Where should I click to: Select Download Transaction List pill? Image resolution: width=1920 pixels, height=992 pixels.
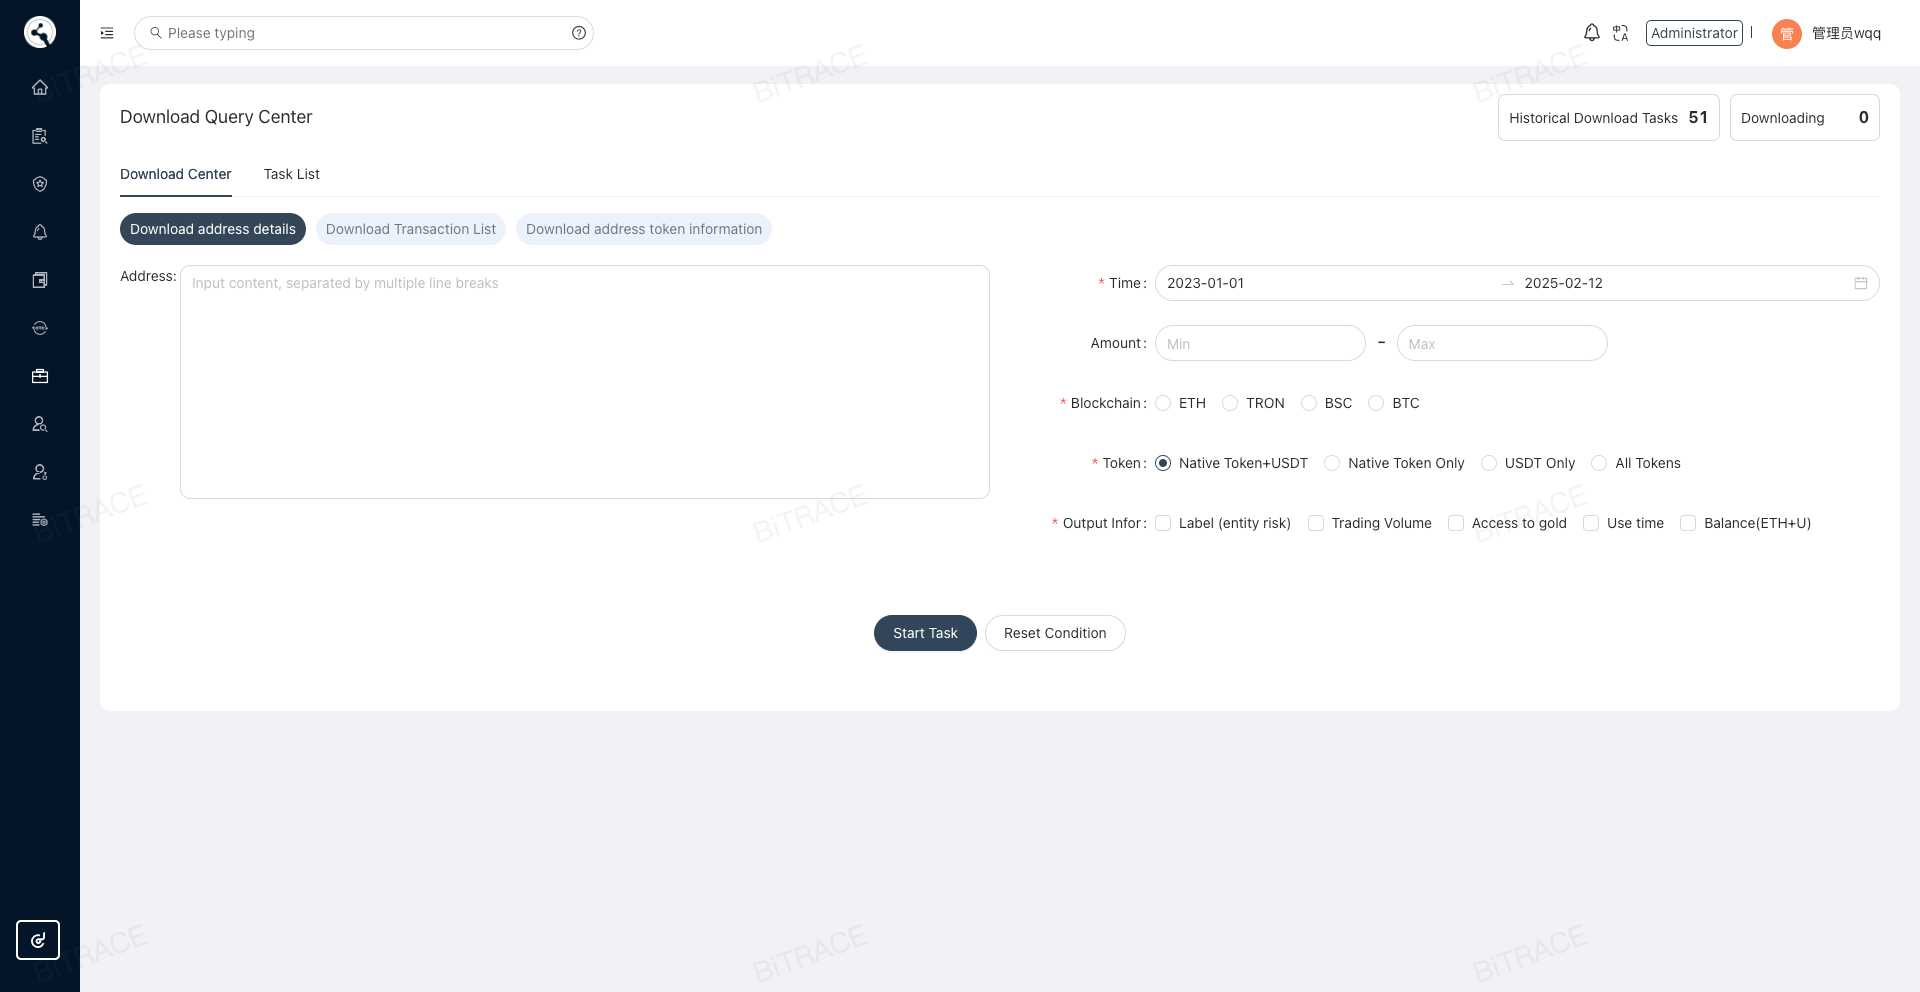click(x=411, y=229)
